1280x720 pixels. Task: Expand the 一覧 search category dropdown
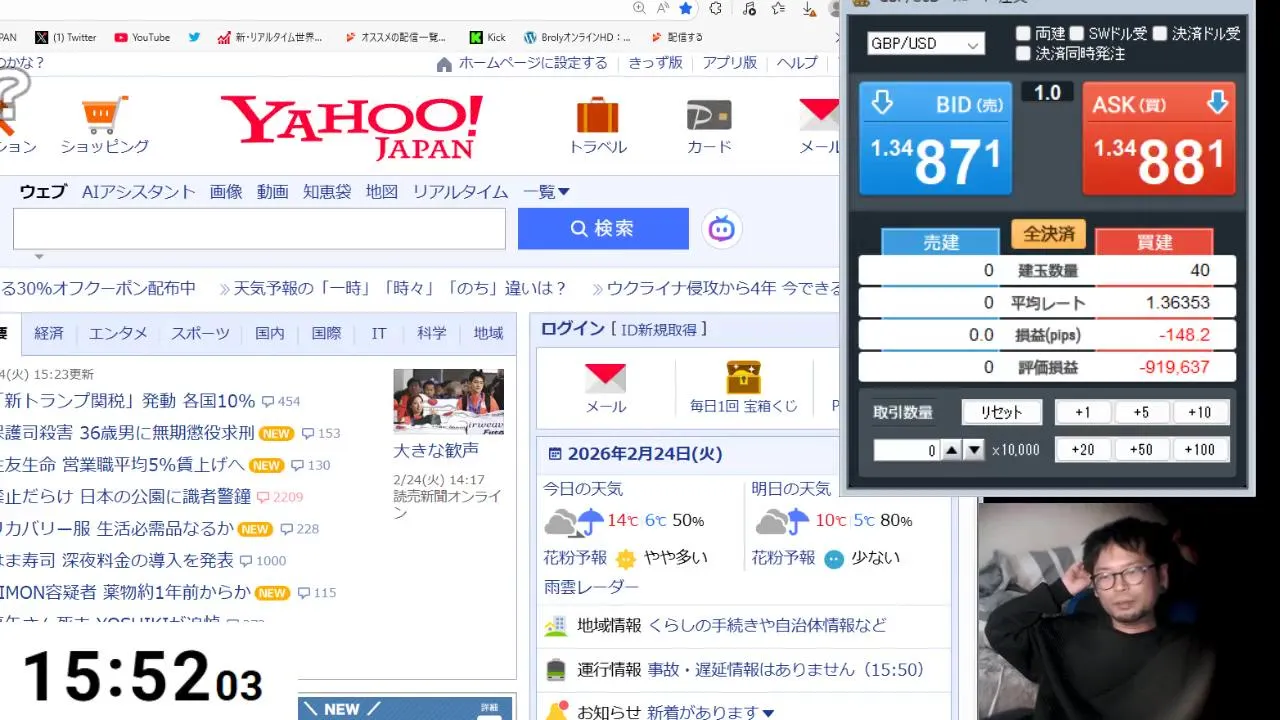pos(546,192)
